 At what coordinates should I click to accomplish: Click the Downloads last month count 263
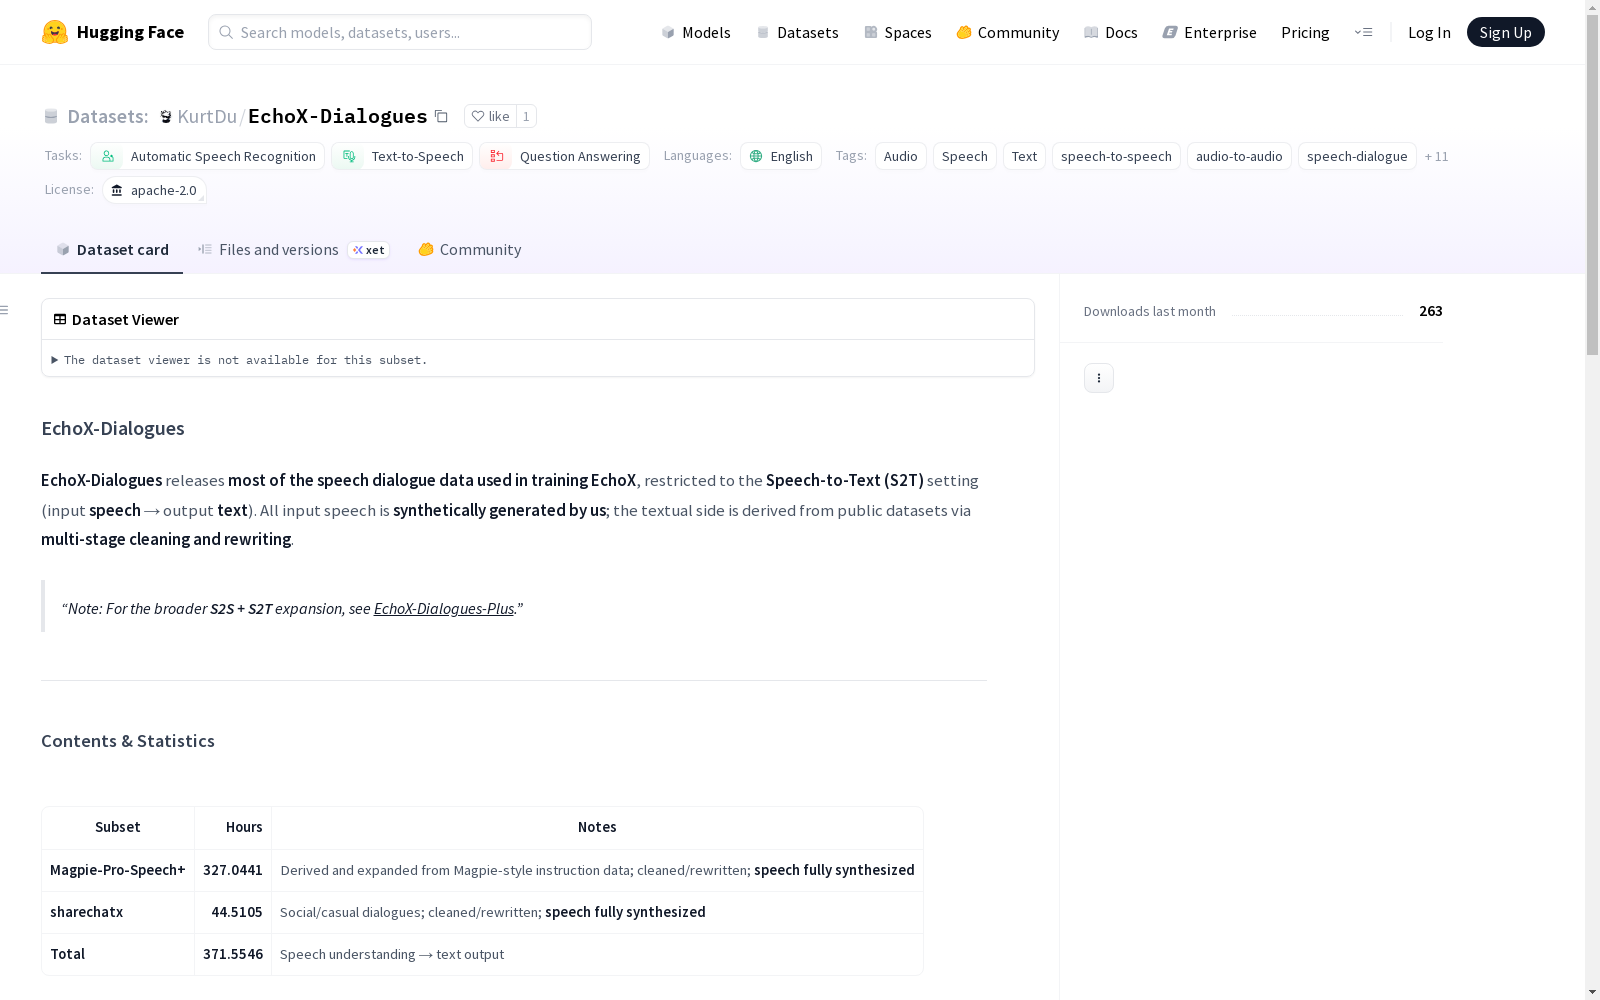1431,311
